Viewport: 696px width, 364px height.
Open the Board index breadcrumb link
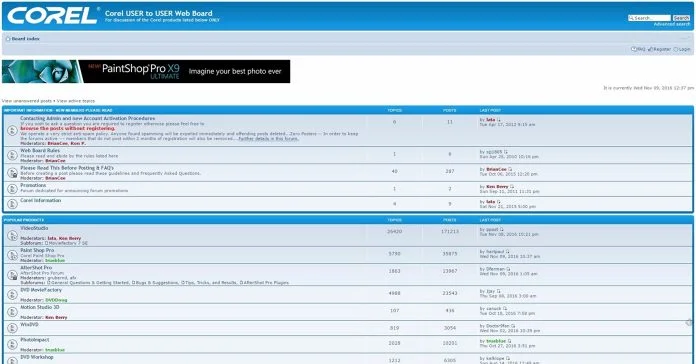[x=25, y=39]
